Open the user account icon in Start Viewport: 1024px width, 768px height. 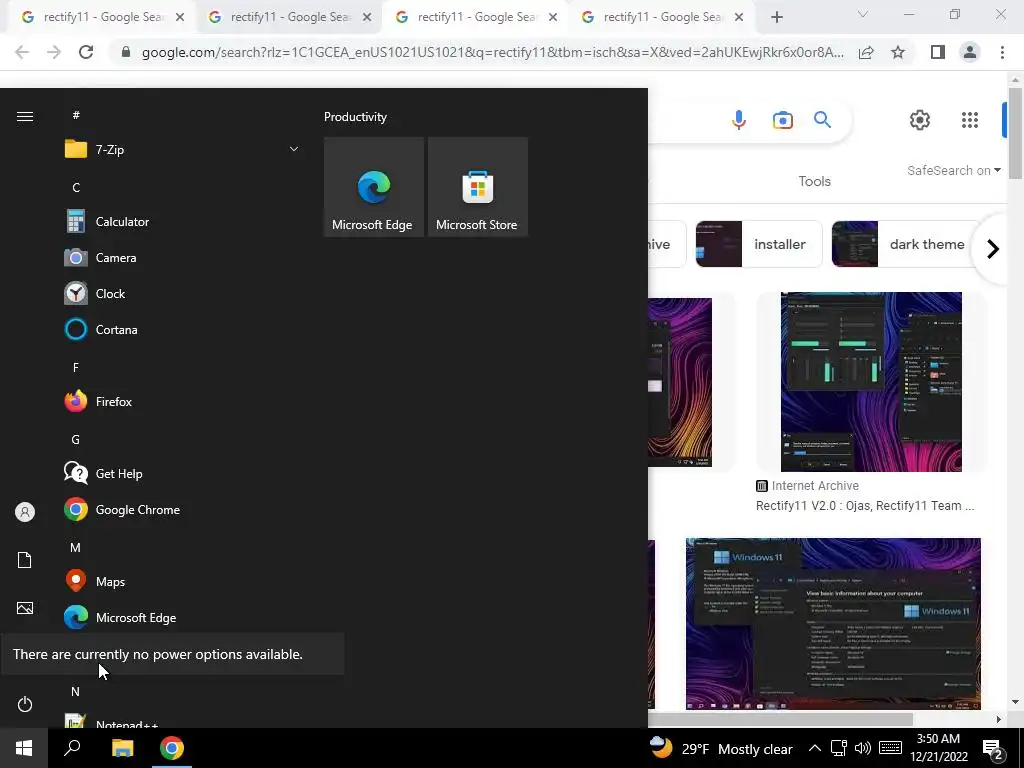(25, 512)
